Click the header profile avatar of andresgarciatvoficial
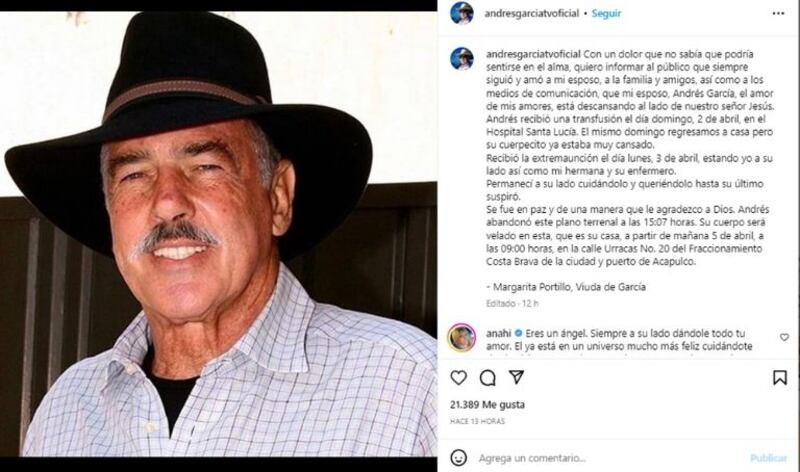800x472 pixels. (461, 13)
